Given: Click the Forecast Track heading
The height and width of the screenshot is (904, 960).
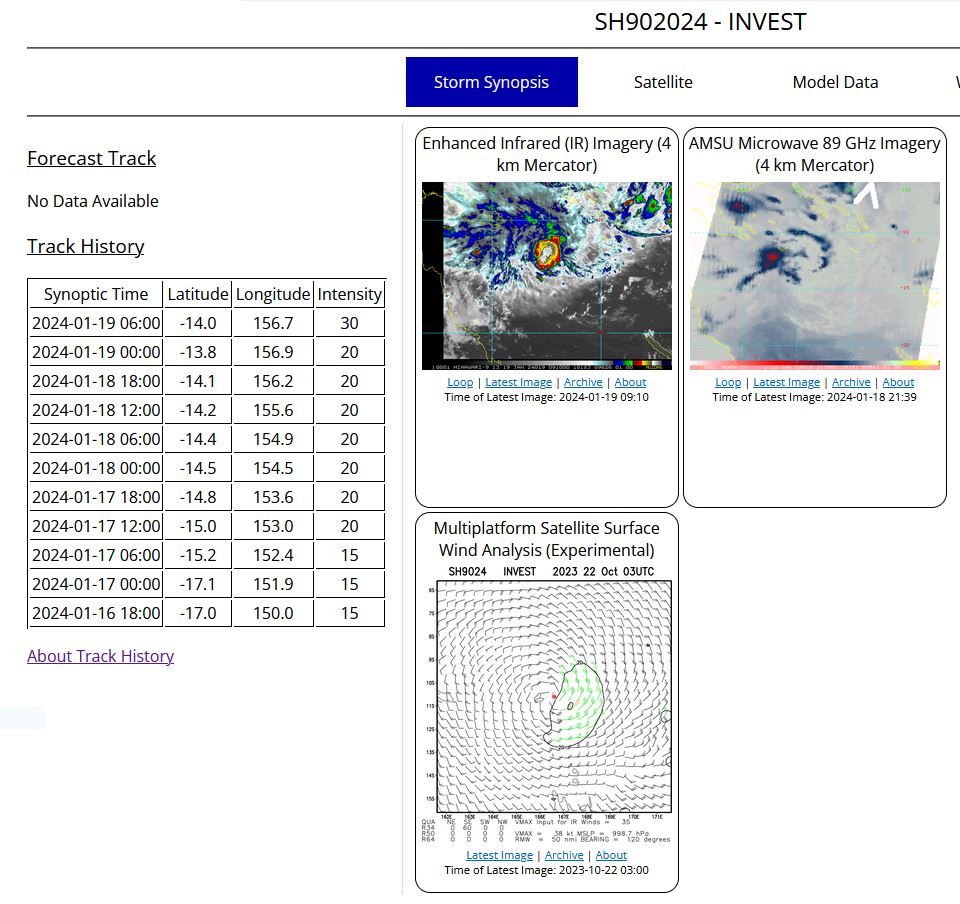Looking at the screenshot, I should tap(92, 159).
